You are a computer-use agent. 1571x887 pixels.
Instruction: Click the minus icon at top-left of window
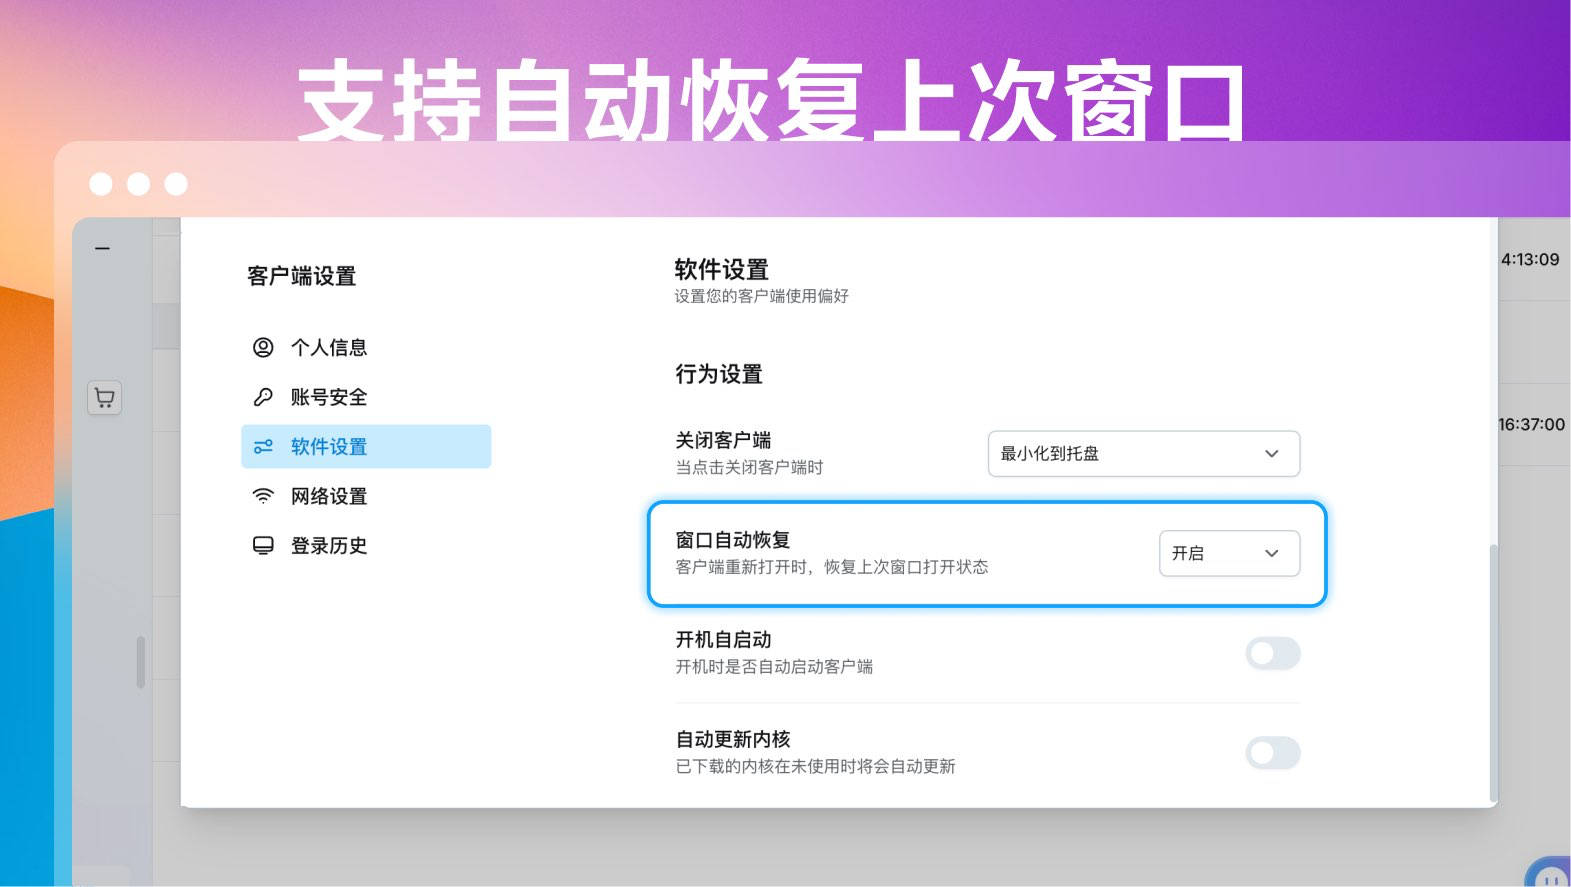[102, 248]
